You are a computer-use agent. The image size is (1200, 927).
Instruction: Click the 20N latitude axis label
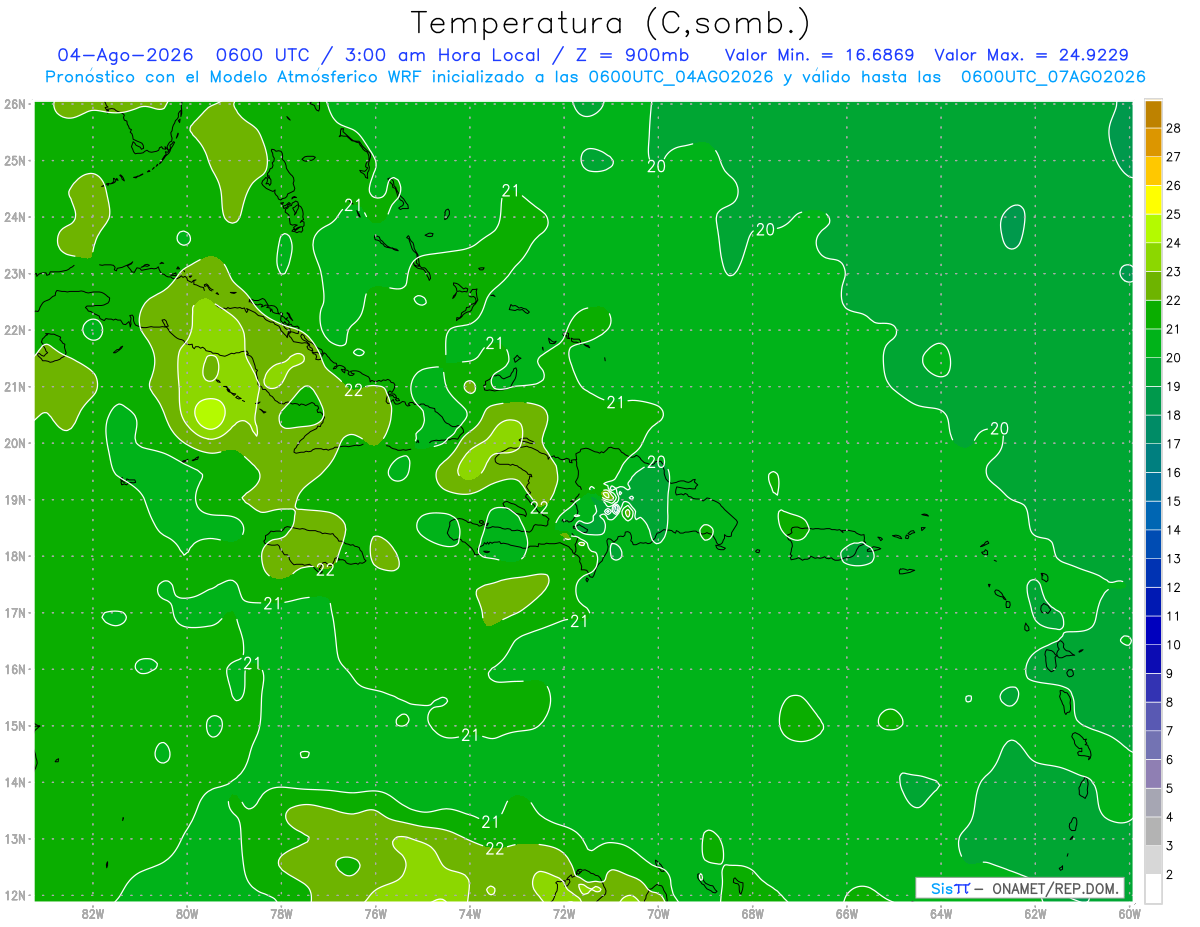15,443
